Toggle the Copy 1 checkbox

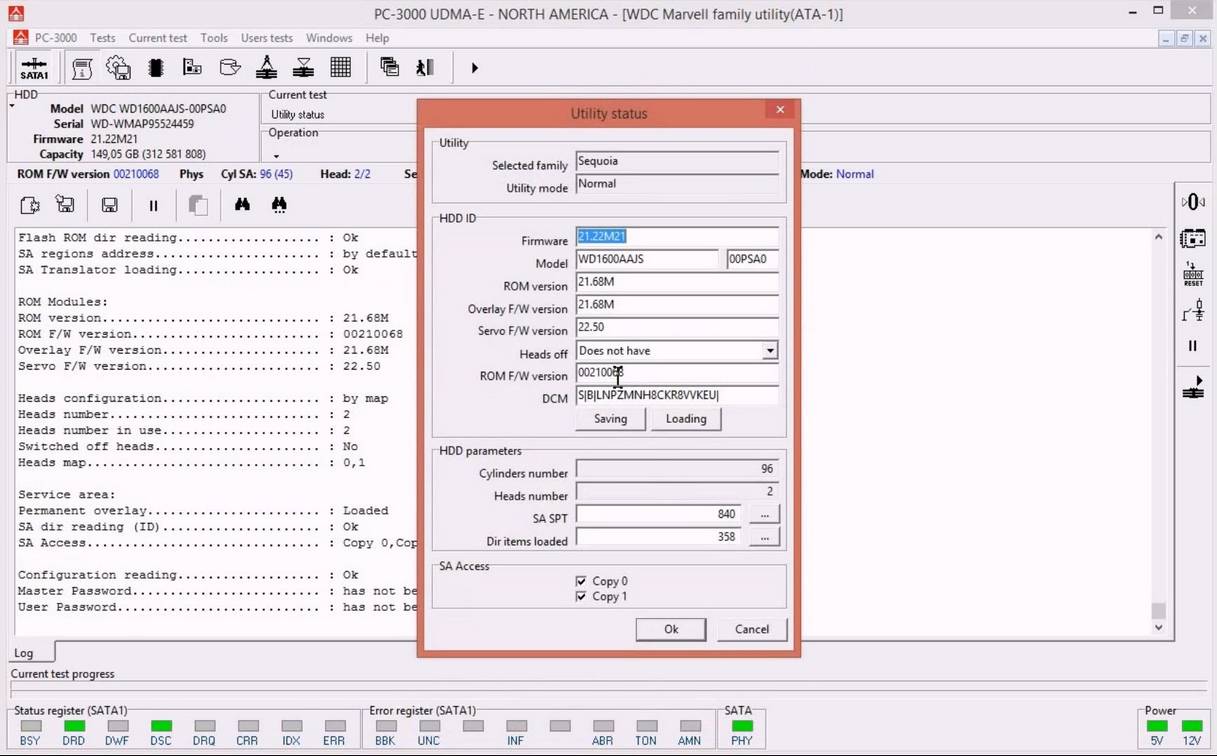pyautogui.click(x=581, y=597)
